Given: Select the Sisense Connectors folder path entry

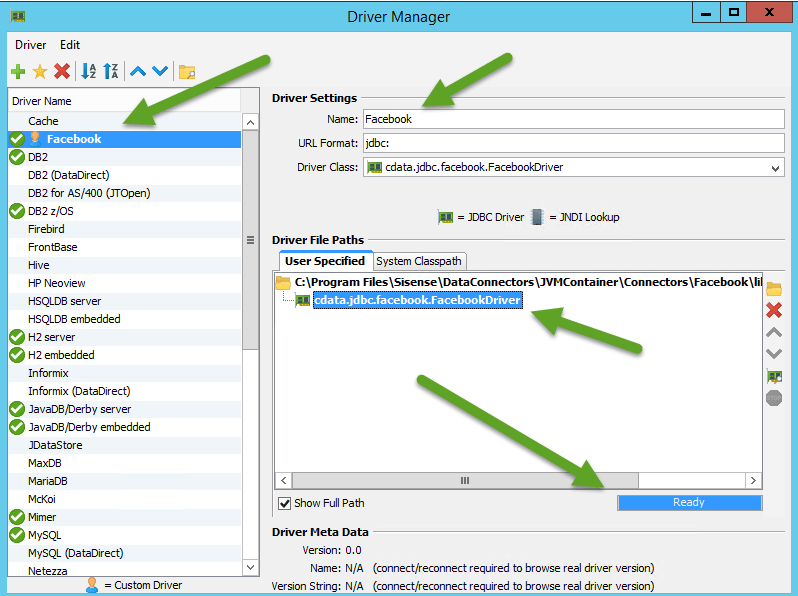Looking at the screenshot, I should (x=528, y=282).
